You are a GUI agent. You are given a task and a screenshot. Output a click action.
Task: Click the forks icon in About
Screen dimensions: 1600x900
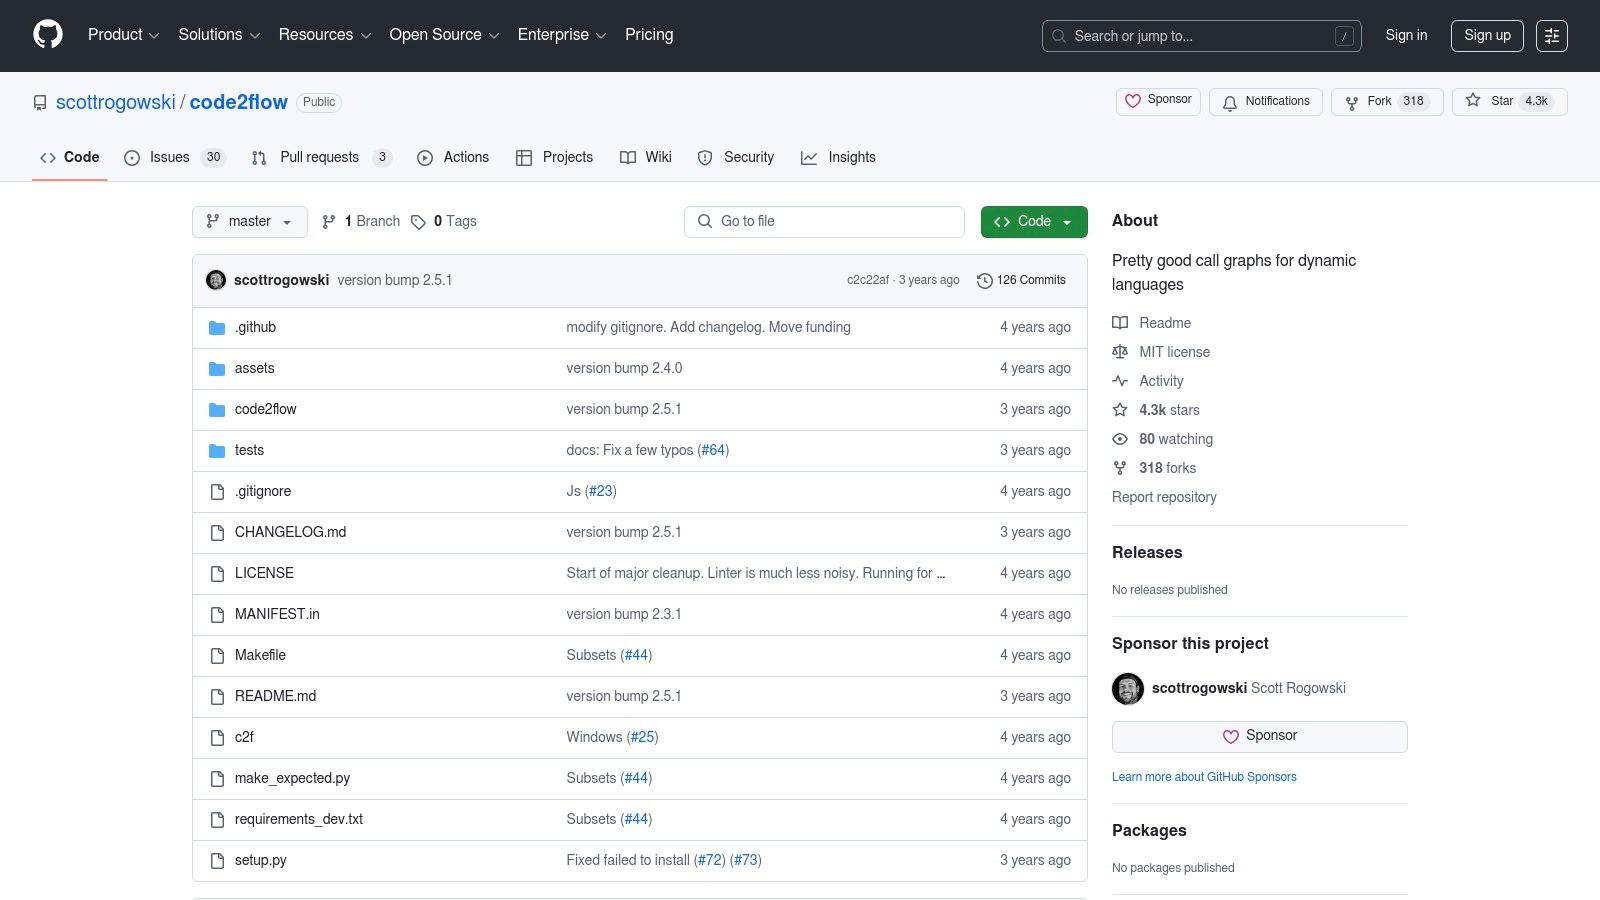1120,468
